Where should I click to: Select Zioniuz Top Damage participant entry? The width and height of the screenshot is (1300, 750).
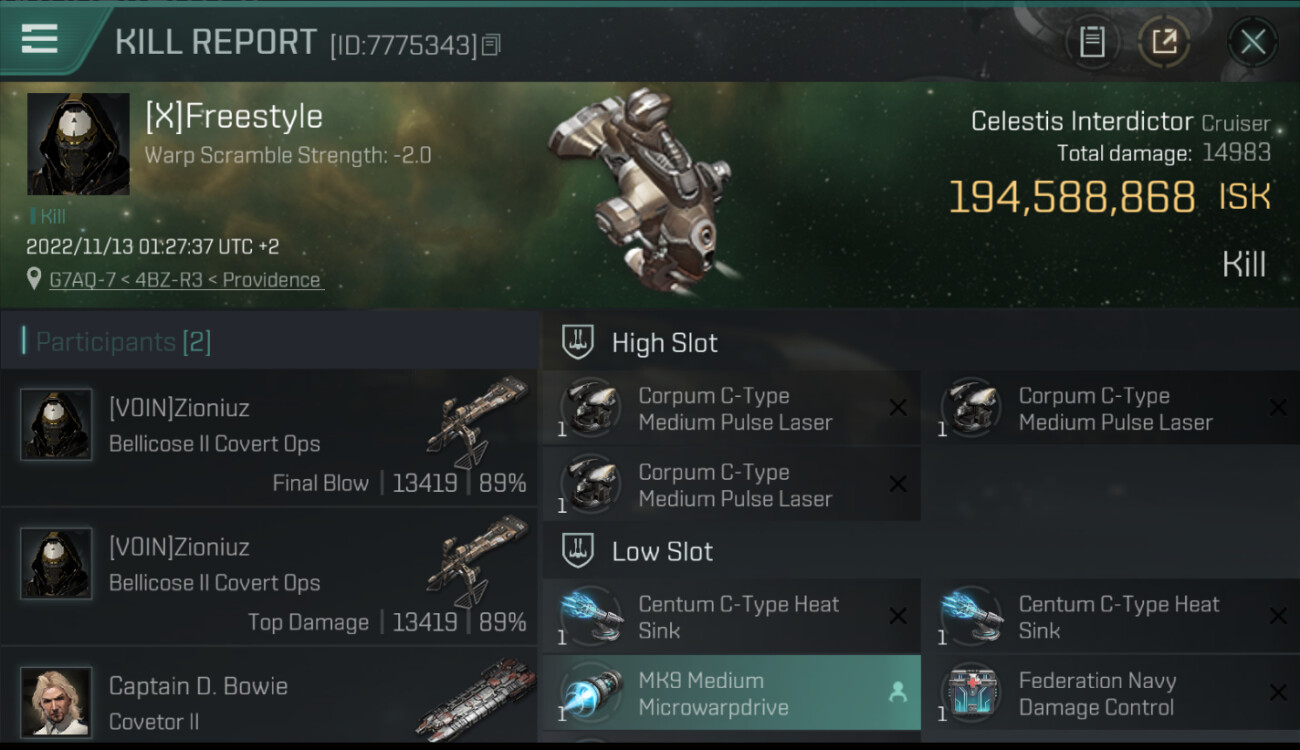tap(269, 577)
